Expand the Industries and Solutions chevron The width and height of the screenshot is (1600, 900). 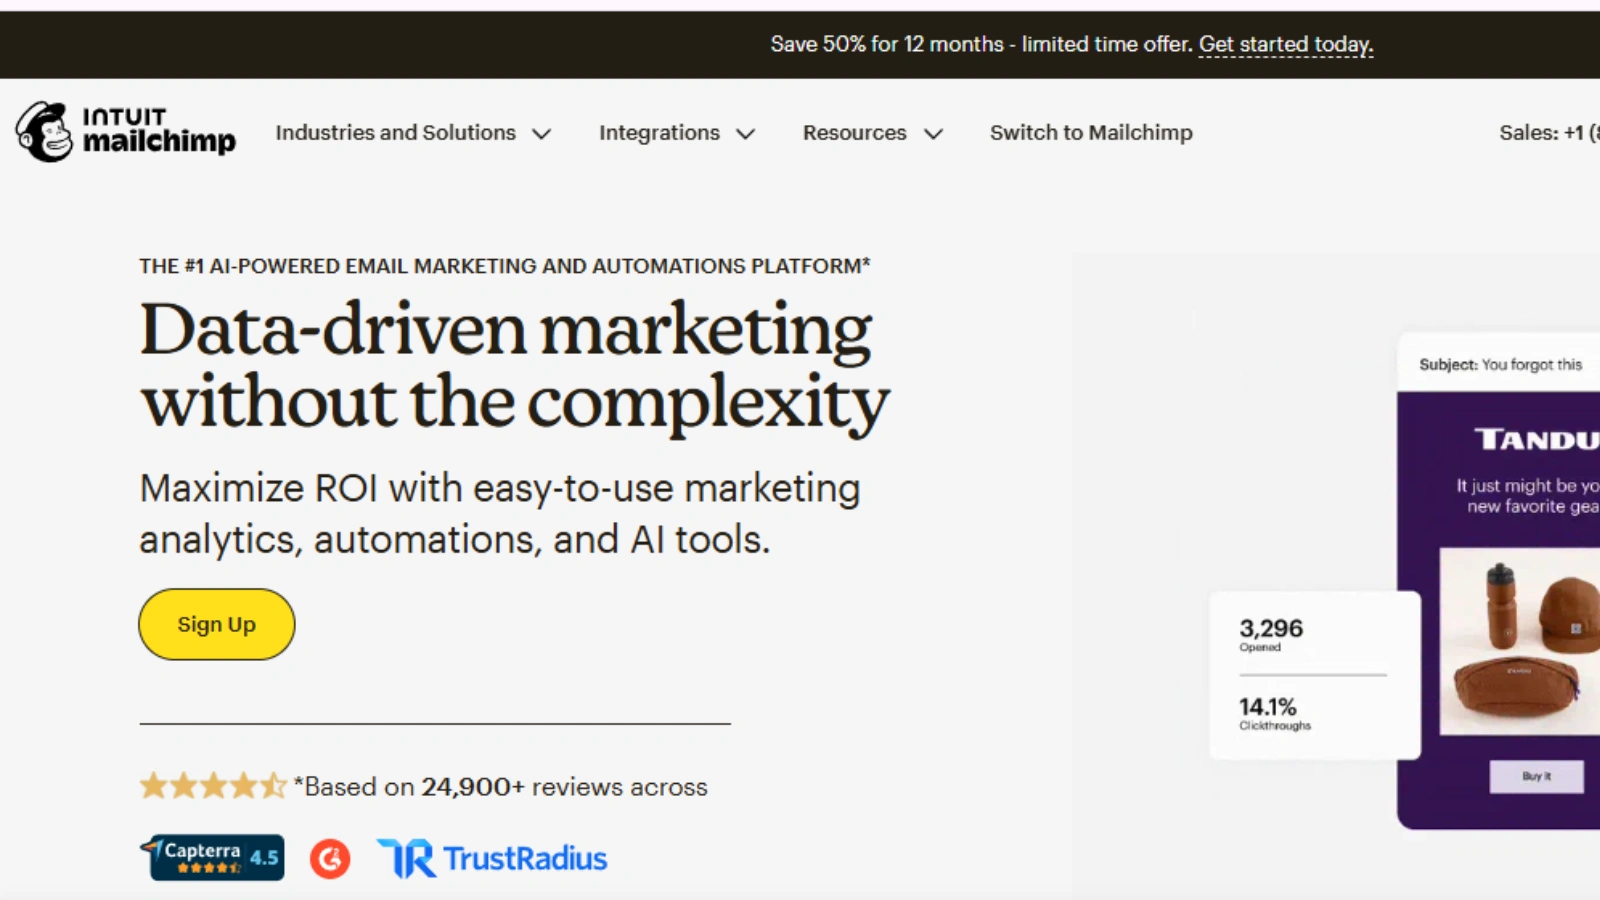coord(541,134)
